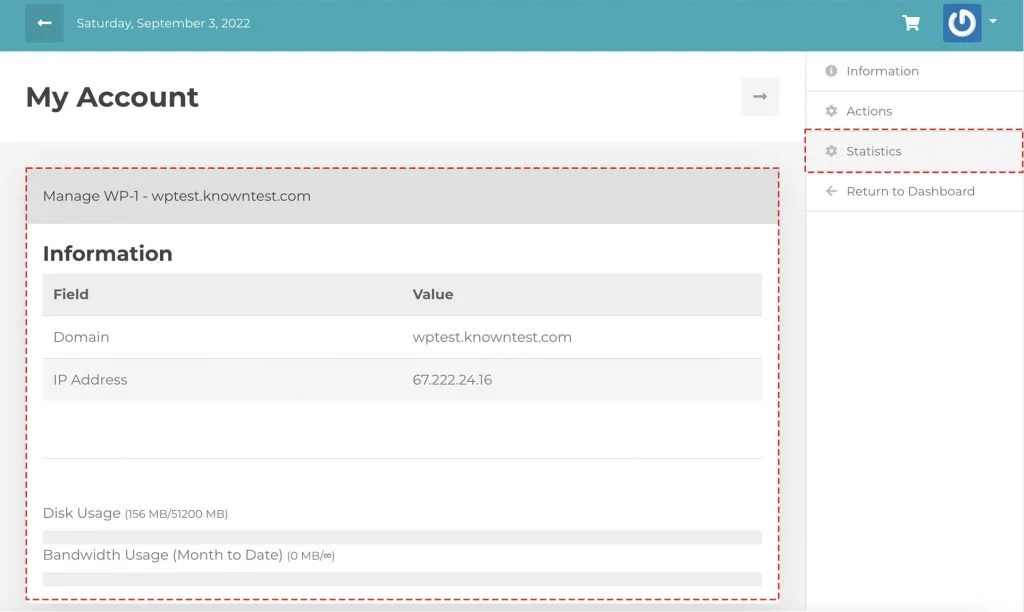1024x612 pixels.
Task: Switch to the Statistics section
Action: (873, 151)
